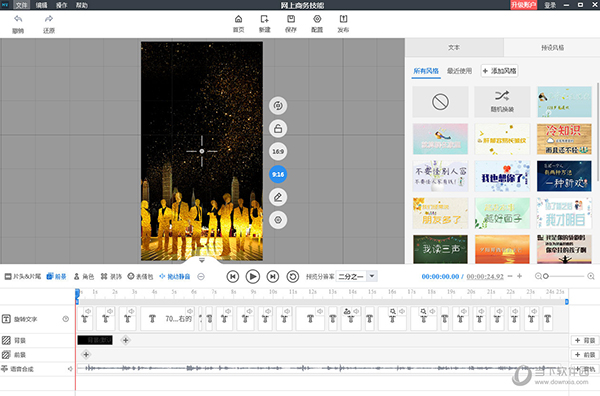Click the timeline zoom-in magnifier
This screenshot has width=600, height=396.
[x=591, y=276]
